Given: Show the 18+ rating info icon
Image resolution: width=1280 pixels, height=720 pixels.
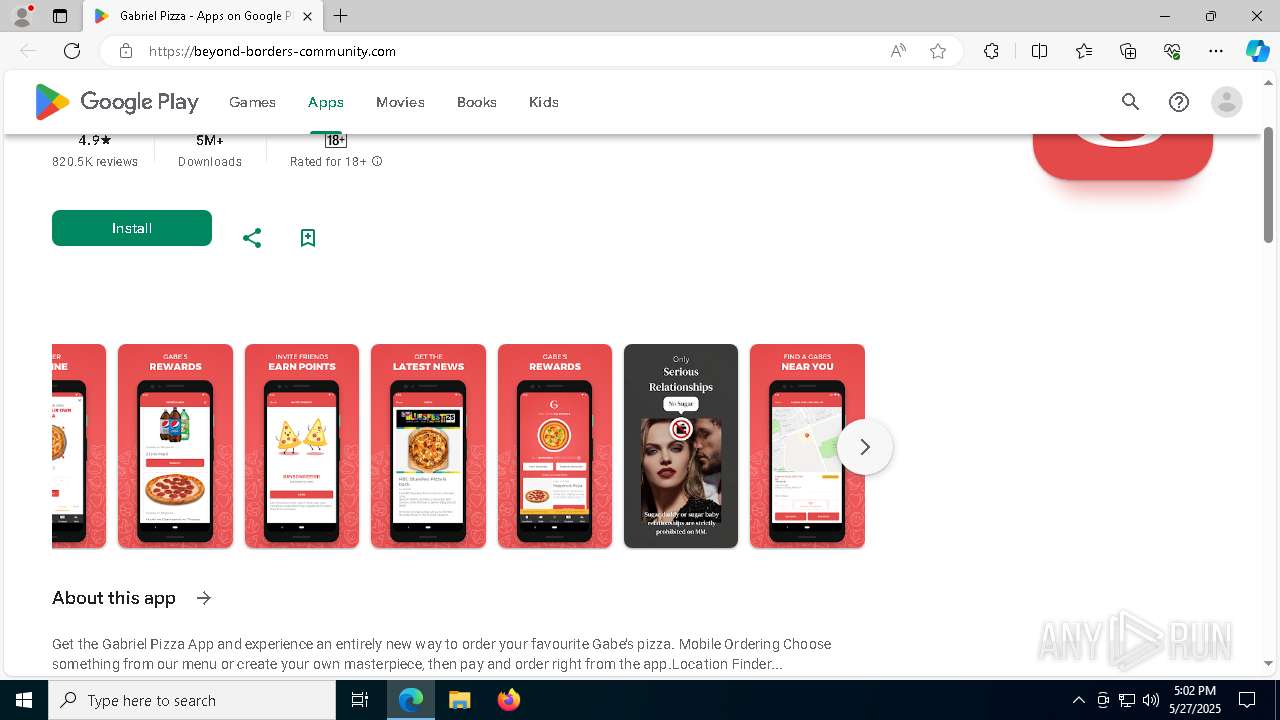Looking at the screenshot, I should (x=377, y=162).
